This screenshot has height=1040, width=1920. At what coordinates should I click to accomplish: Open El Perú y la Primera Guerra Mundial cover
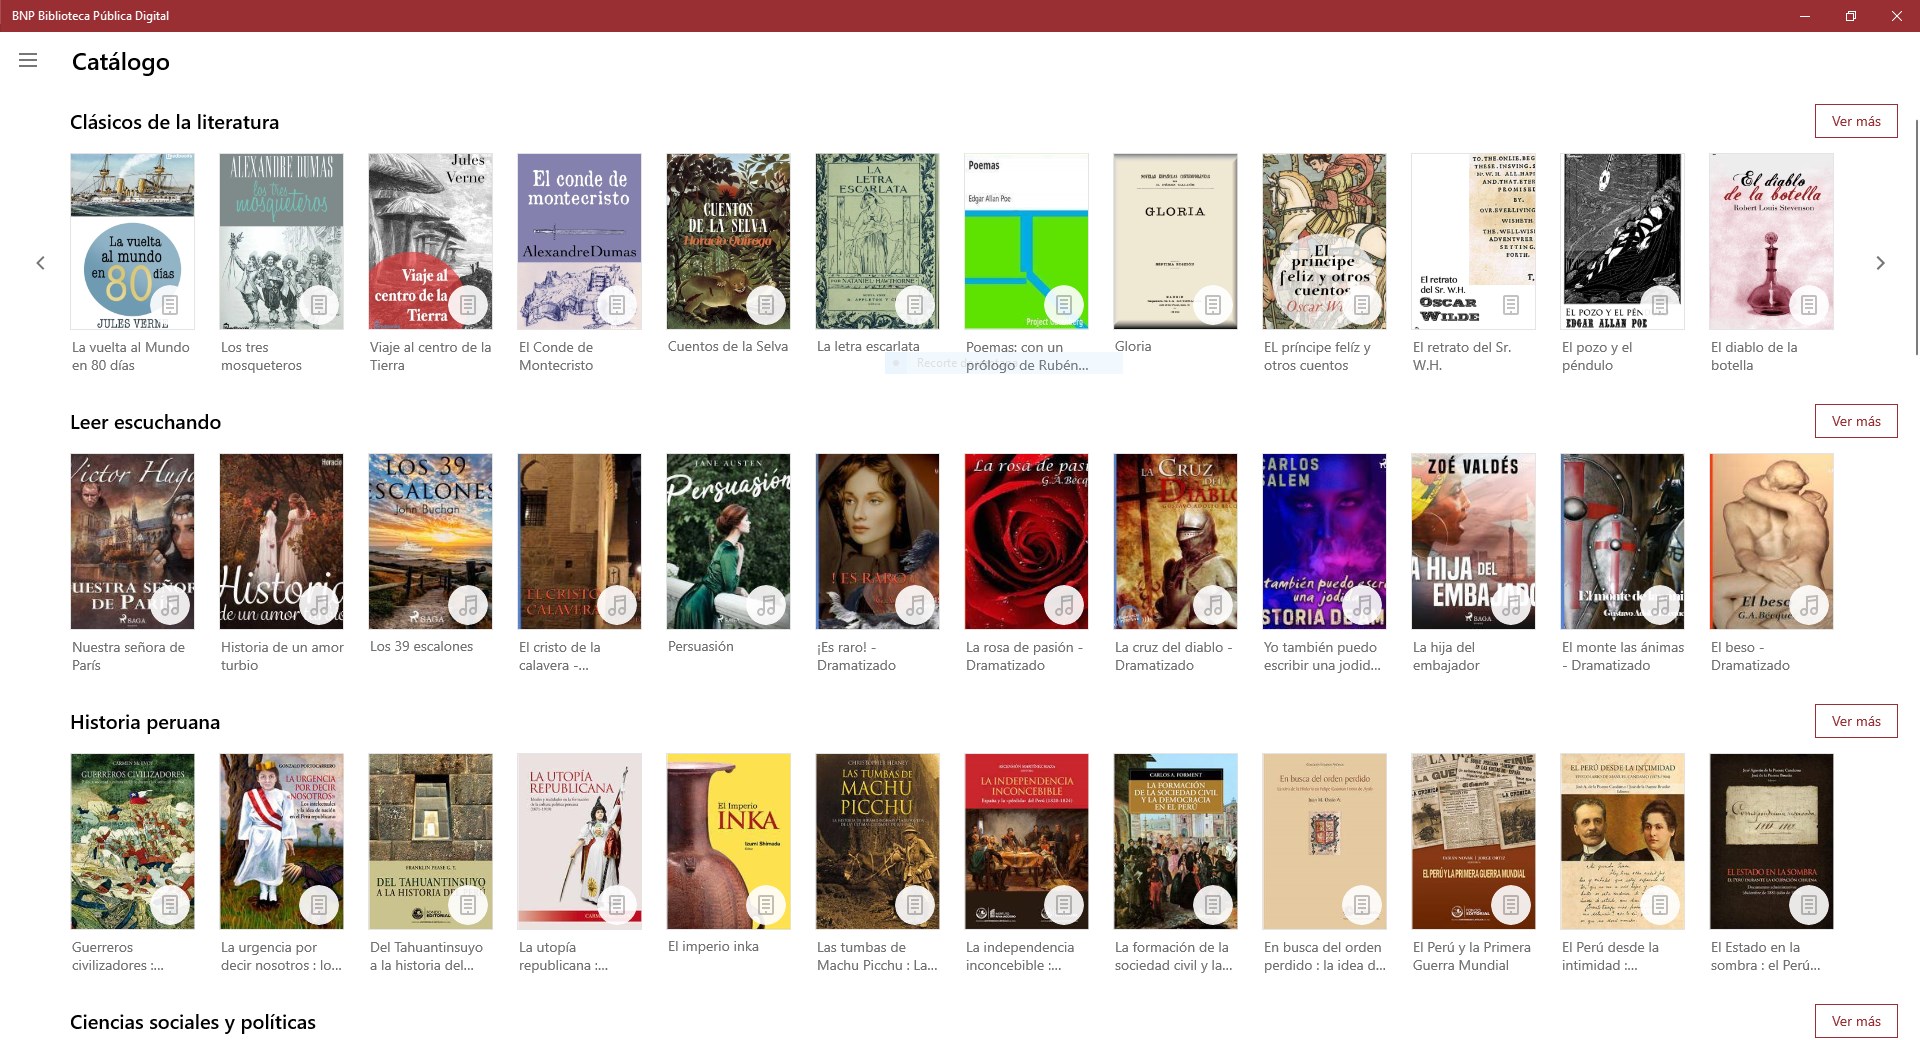click(1473, 841)
